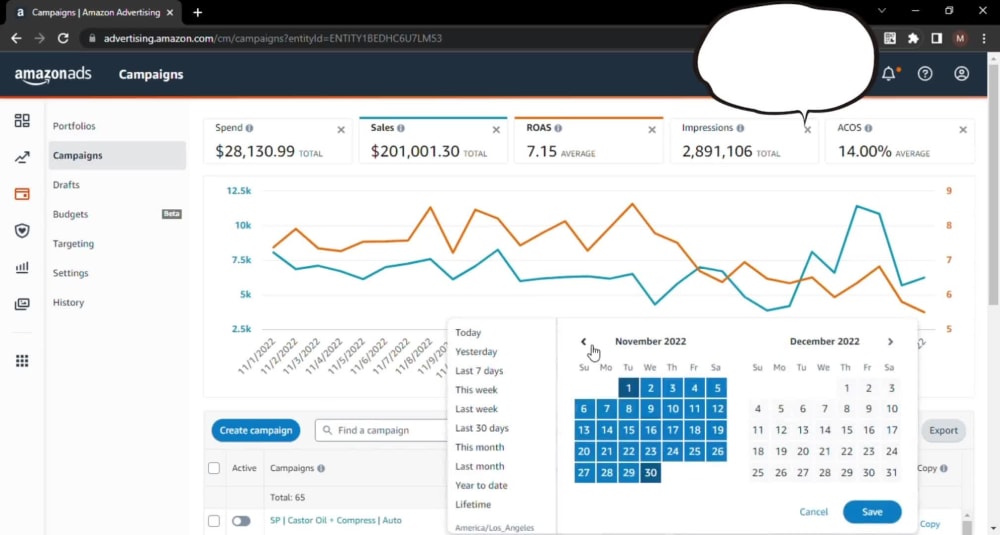Click the browser back arrow

tap(16, 38)
